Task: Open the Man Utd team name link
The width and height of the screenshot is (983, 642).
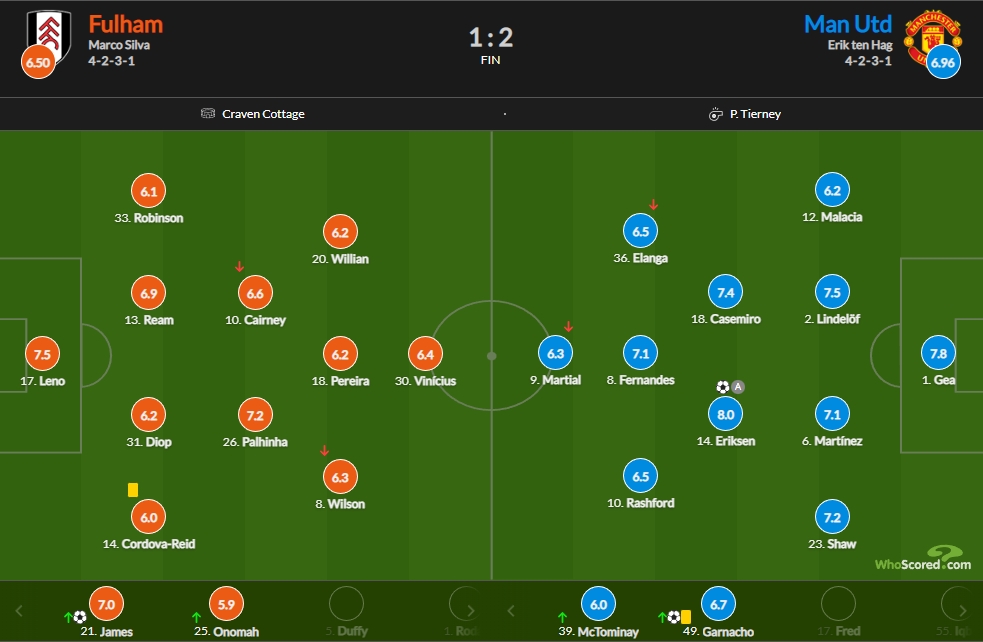Action: coord(848,24)
